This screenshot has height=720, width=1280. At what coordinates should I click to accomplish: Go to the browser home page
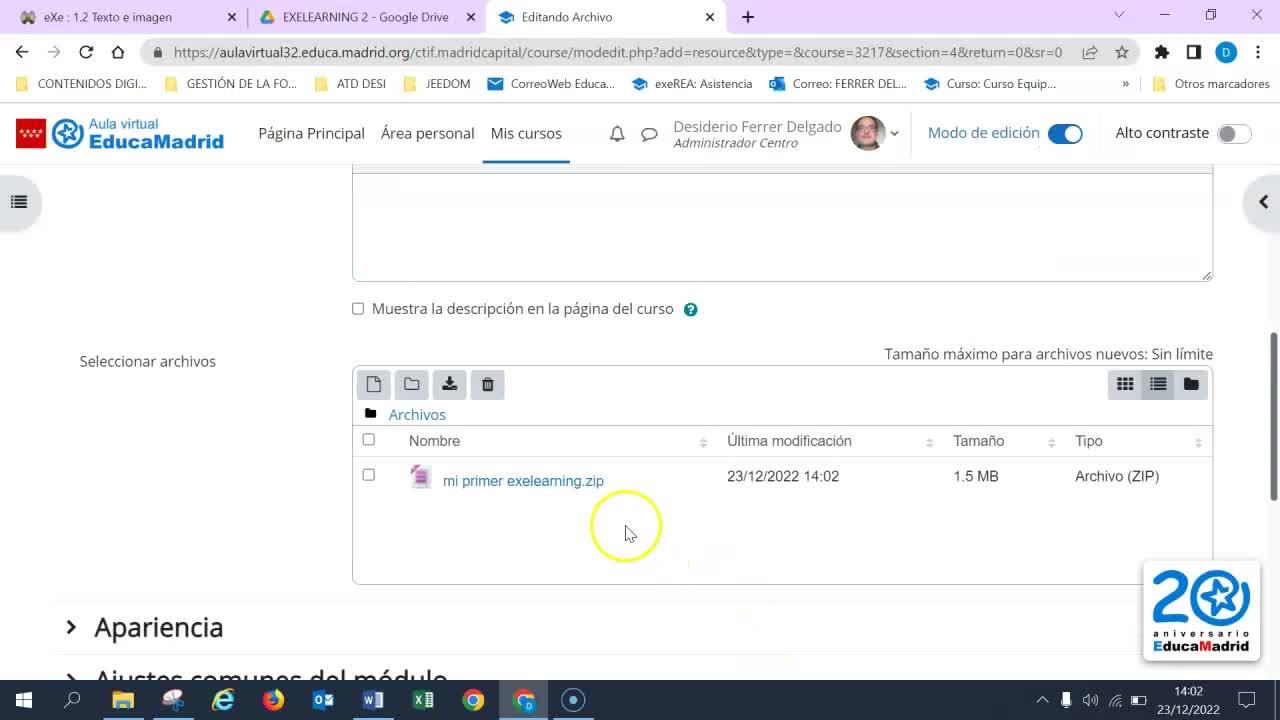[x=118, y=52]
